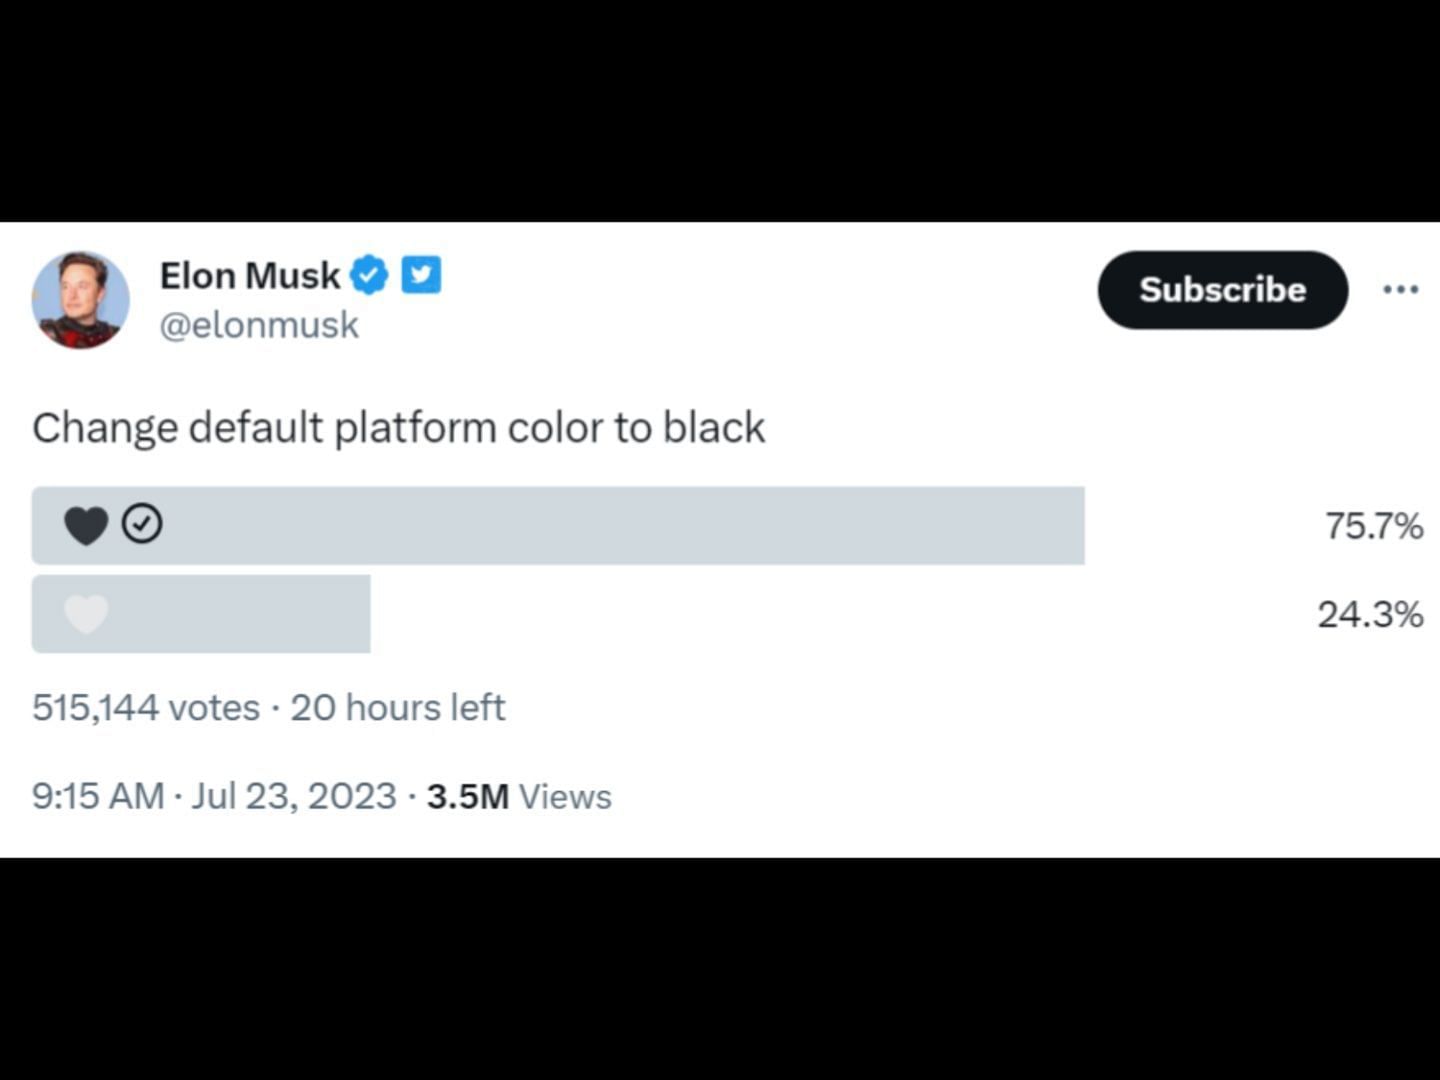Click the 515,144 votes count
1440x1080 pixels.
[146, 708]
